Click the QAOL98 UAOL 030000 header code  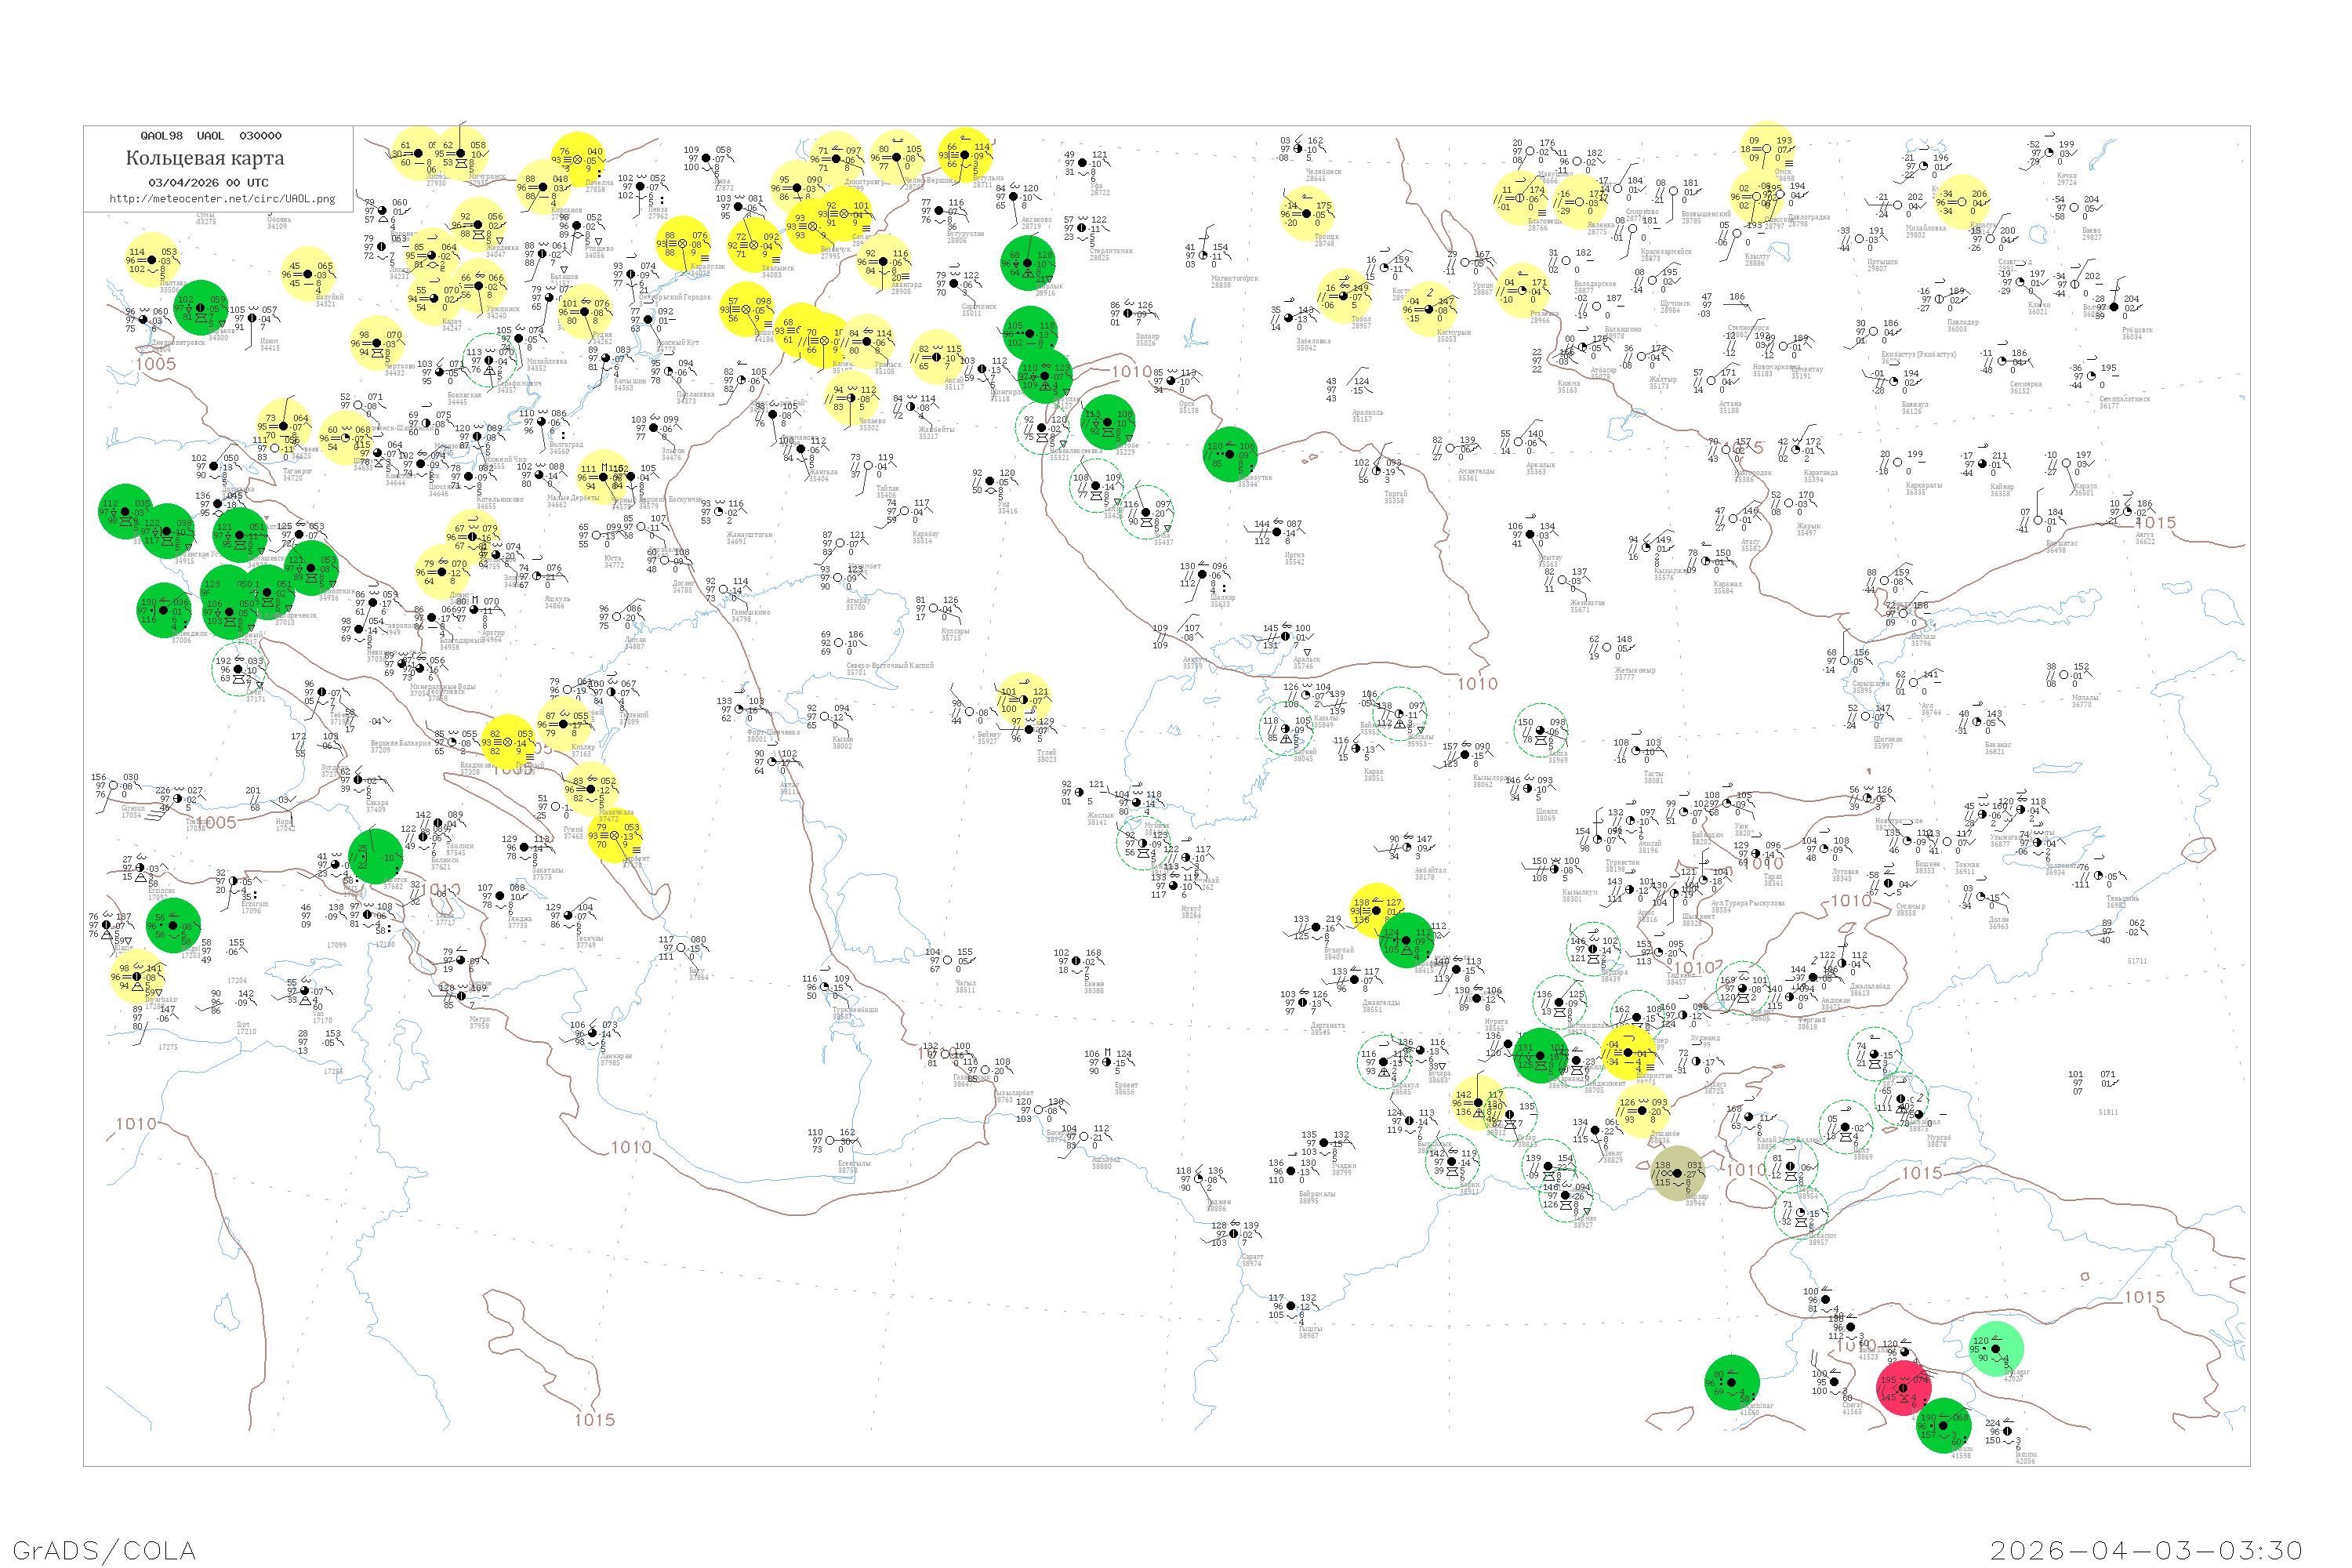pyautogui.click(x=210, y=136)
